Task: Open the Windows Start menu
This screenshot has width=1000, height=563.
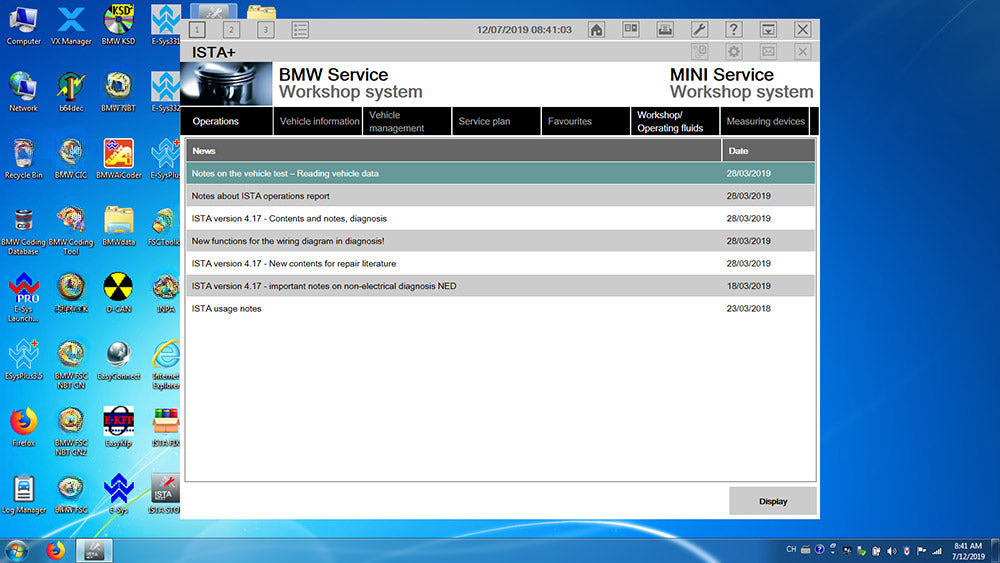Action: (x=16, y=550)
